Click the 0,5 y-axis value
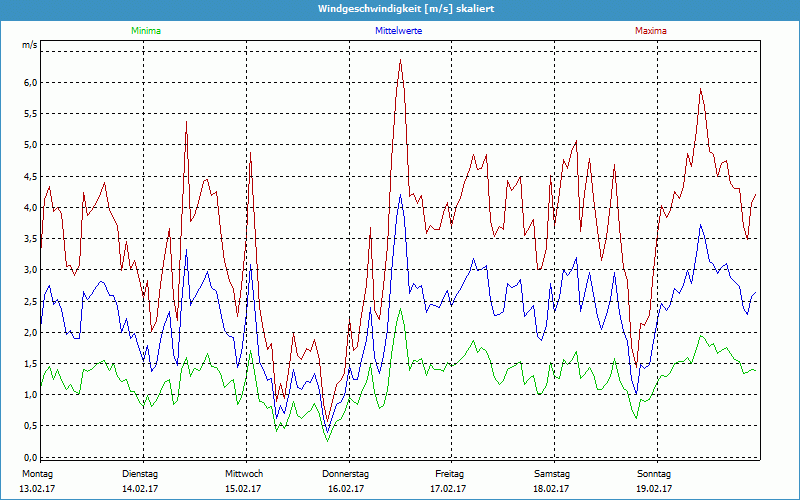The image size is (800, 500). 31,426
